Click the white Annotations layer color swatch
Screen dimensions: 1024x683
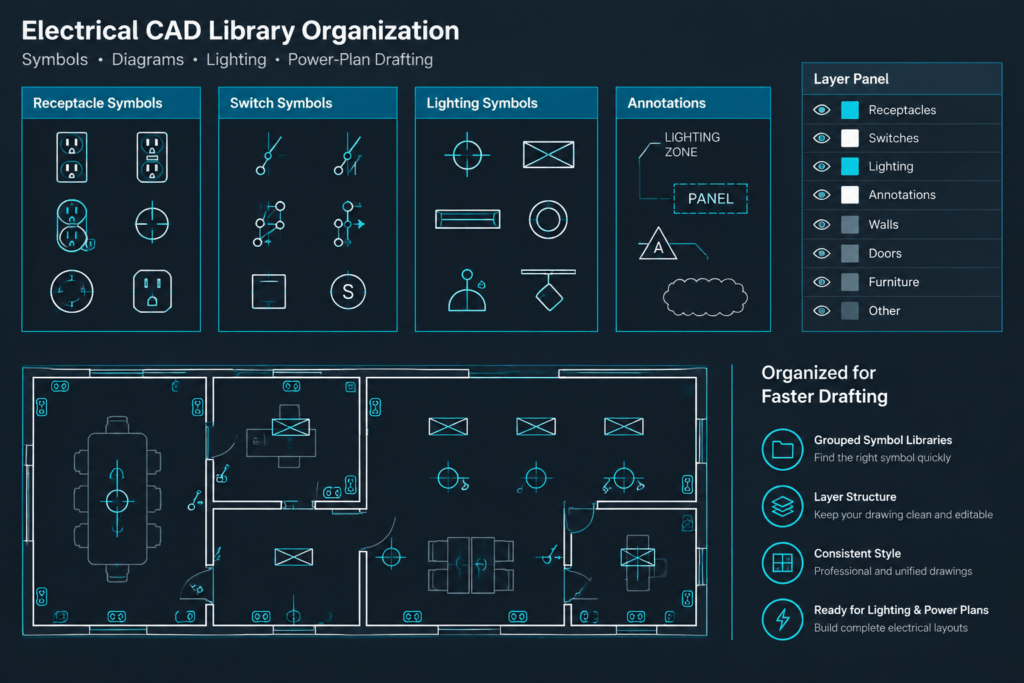[x=850, y=195]
